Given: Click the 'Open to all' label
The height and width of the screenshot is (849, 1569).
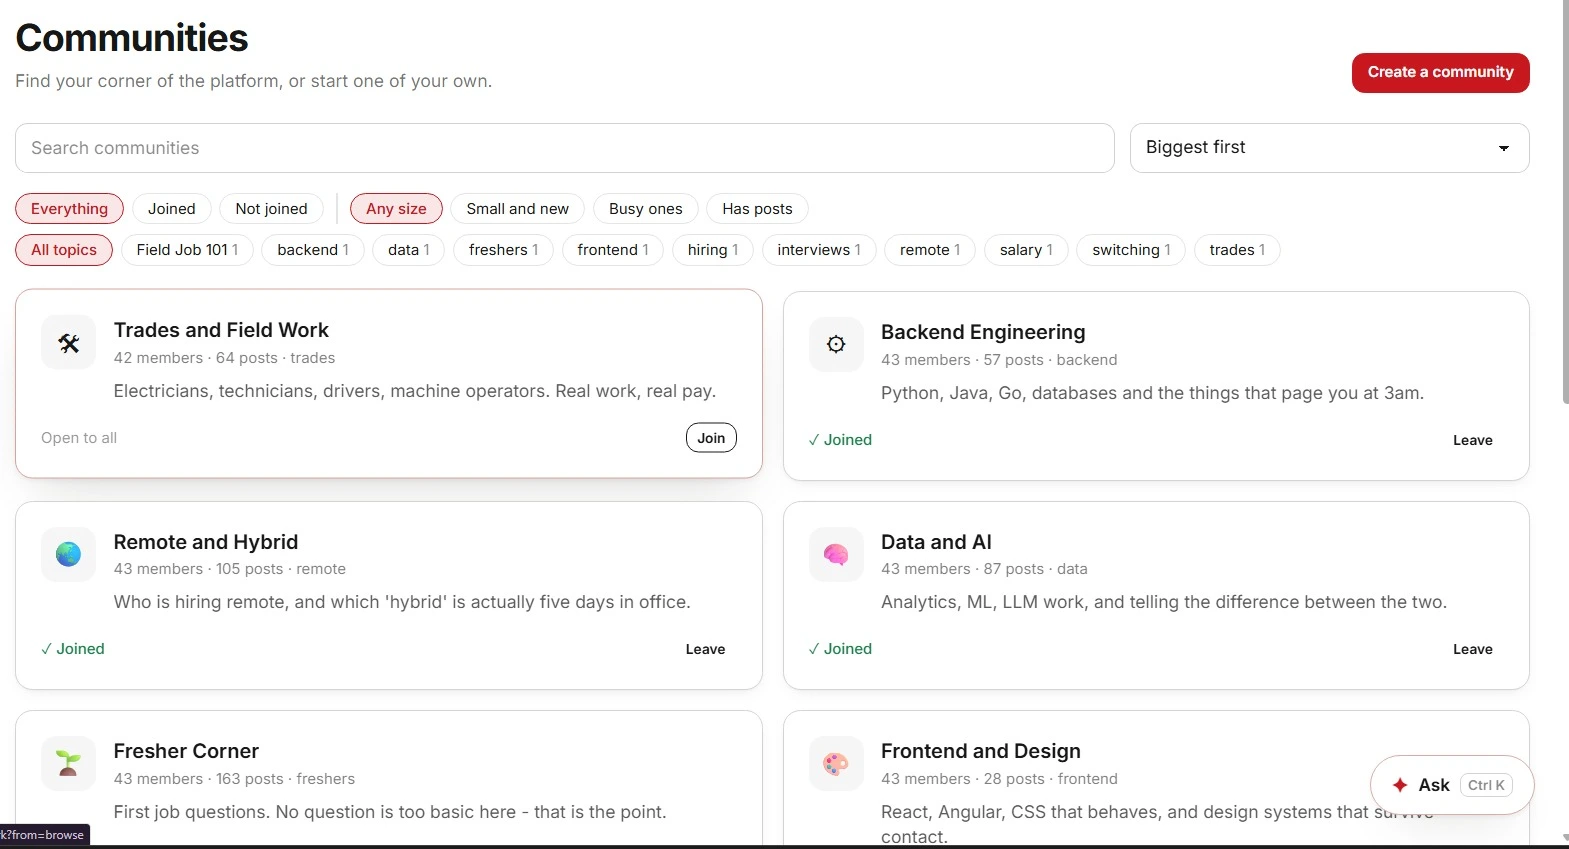Looking at the screenshot, I should point(79,438).
